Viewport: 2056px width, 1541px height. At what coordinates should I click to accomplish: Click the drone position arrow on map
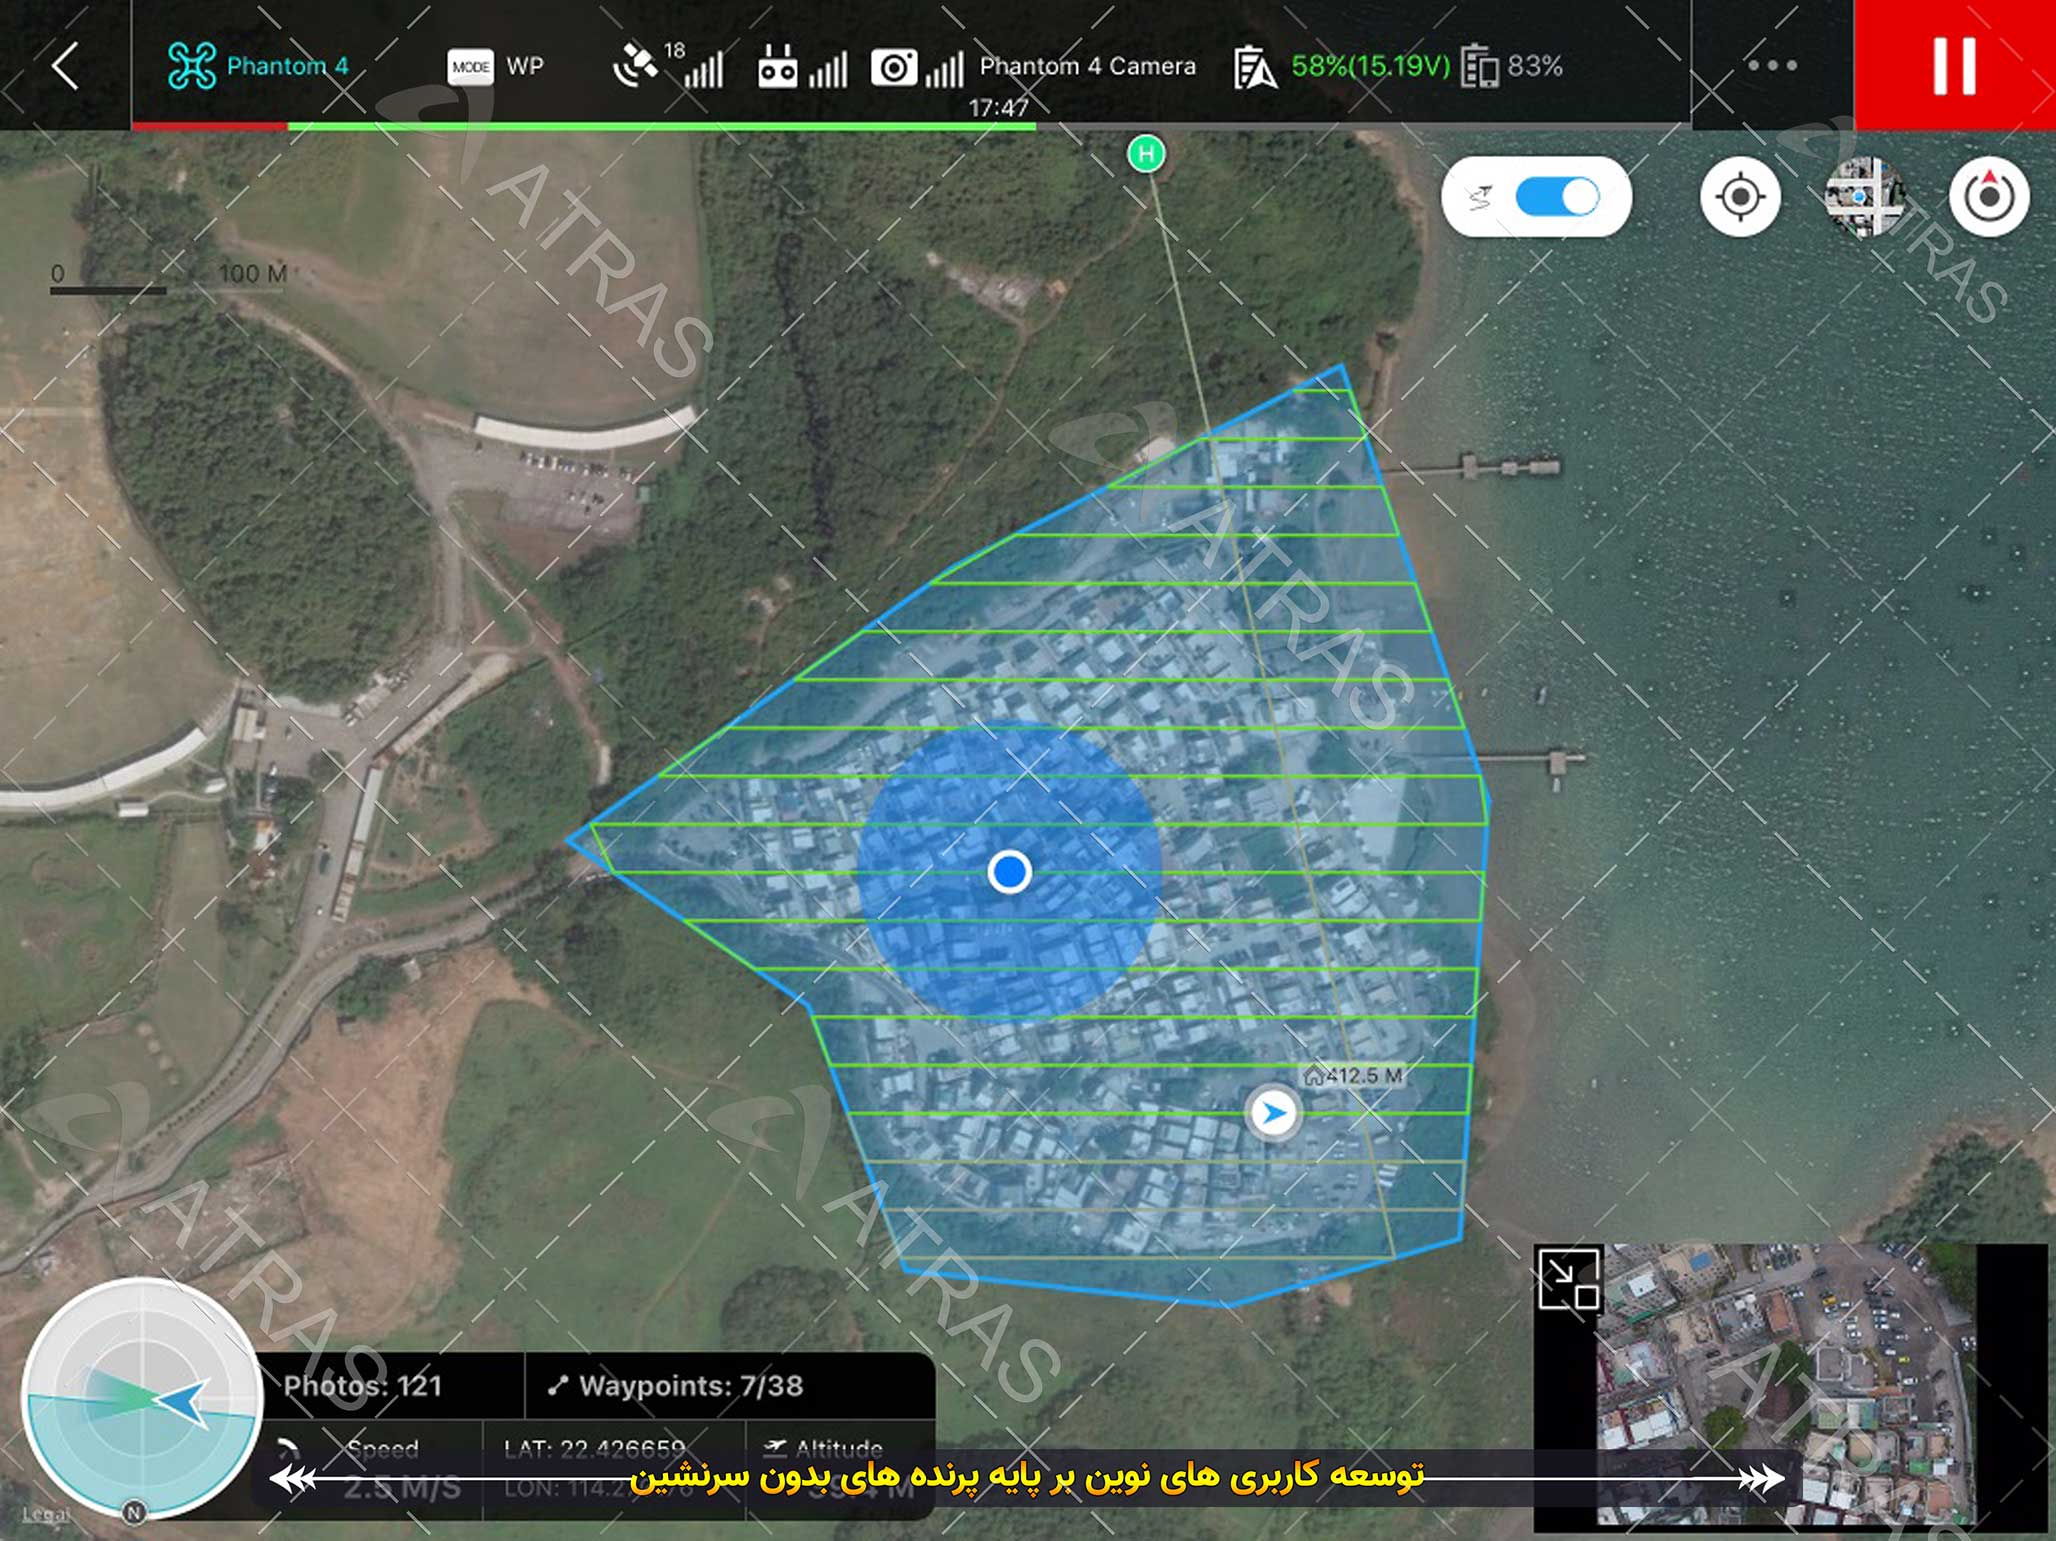point(1273,1112)
